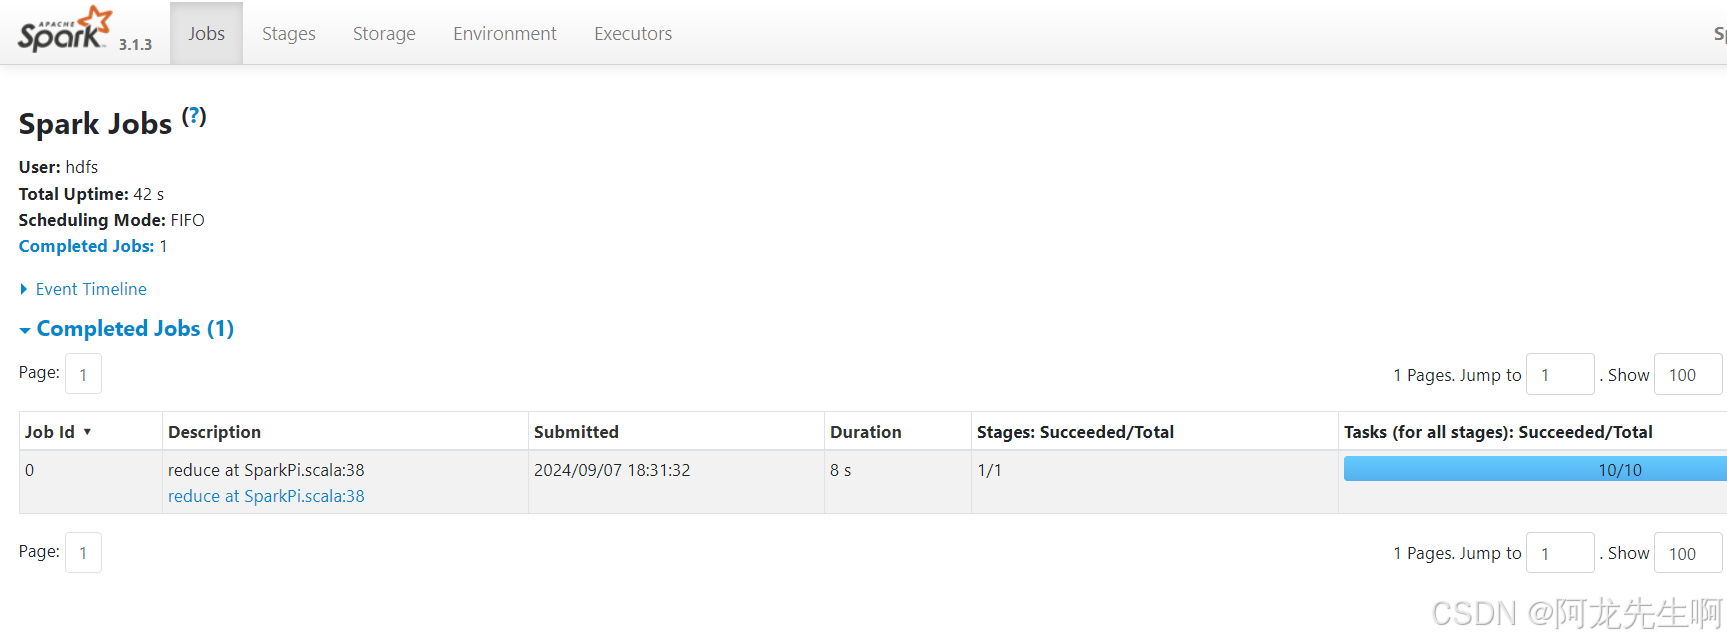Switch to the Stages tab
Screen dimensions: 1727x643
[288, 34]
